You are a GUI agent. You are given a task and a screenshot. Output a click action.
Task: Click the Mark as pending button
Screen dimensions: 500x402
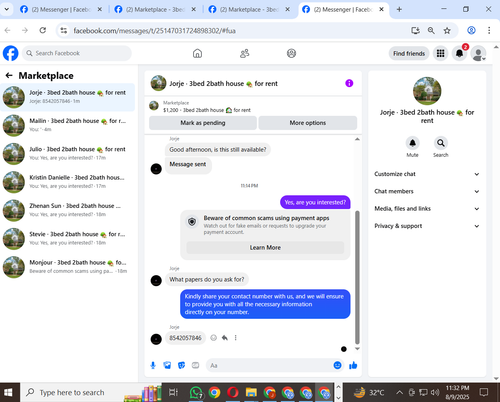(x=203, y=123)
